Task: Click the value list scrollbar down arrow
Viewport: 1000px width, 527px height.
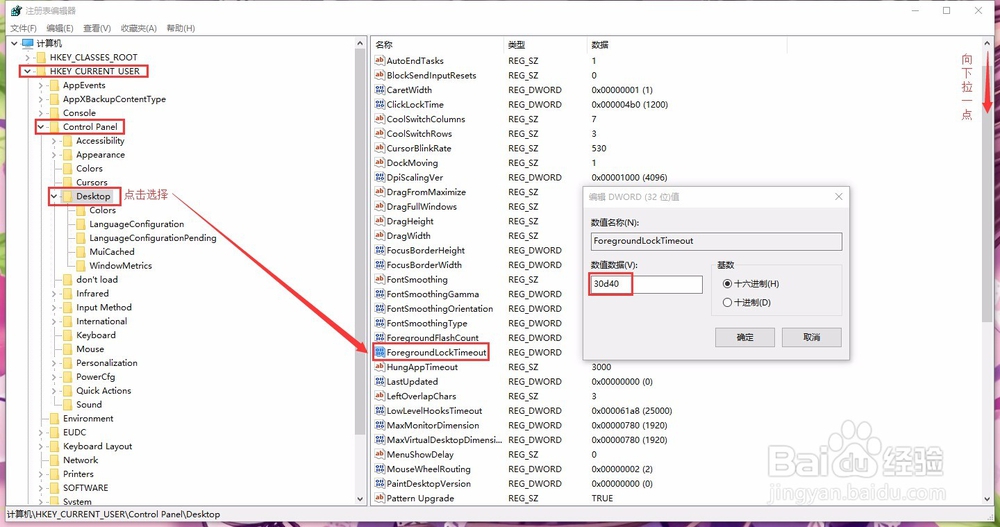Action: coord(988,499)
